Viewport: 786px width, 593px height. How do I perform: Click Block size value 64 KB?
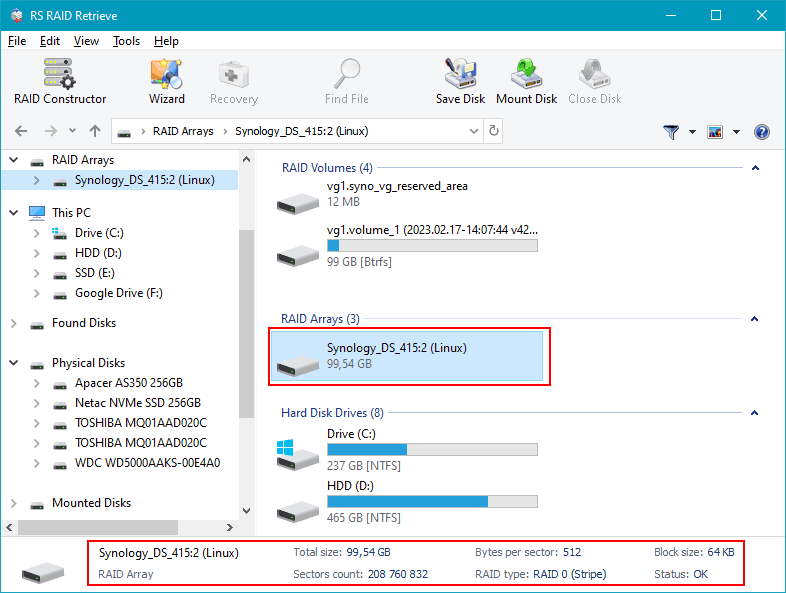click(721, 552)
